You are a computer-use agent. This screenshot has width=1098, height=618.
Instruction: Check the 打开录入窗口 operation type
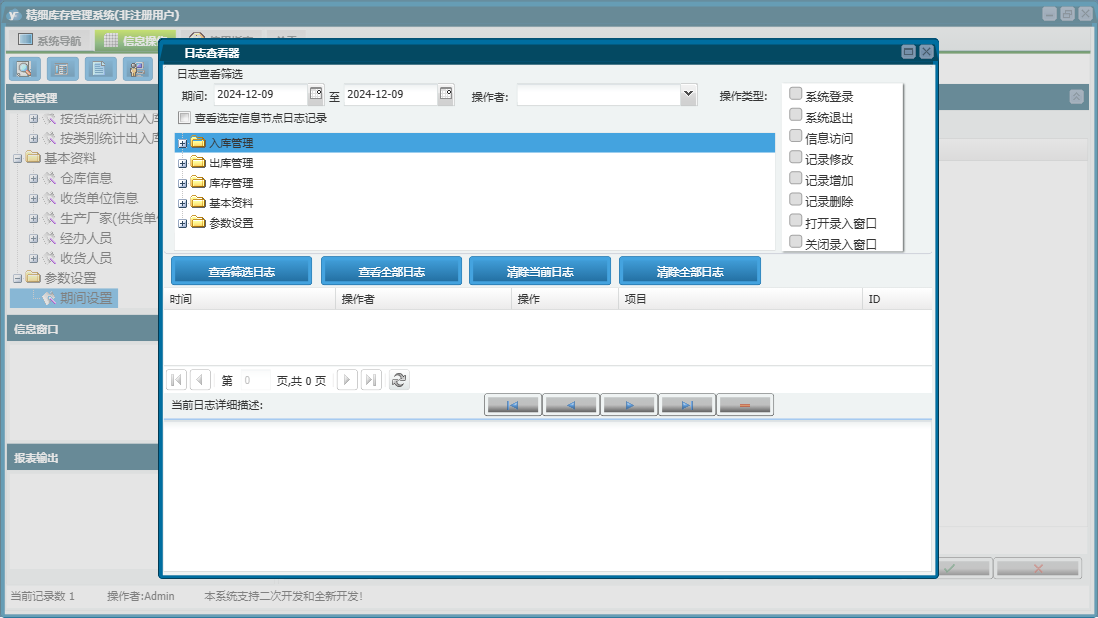coord(795,220)
